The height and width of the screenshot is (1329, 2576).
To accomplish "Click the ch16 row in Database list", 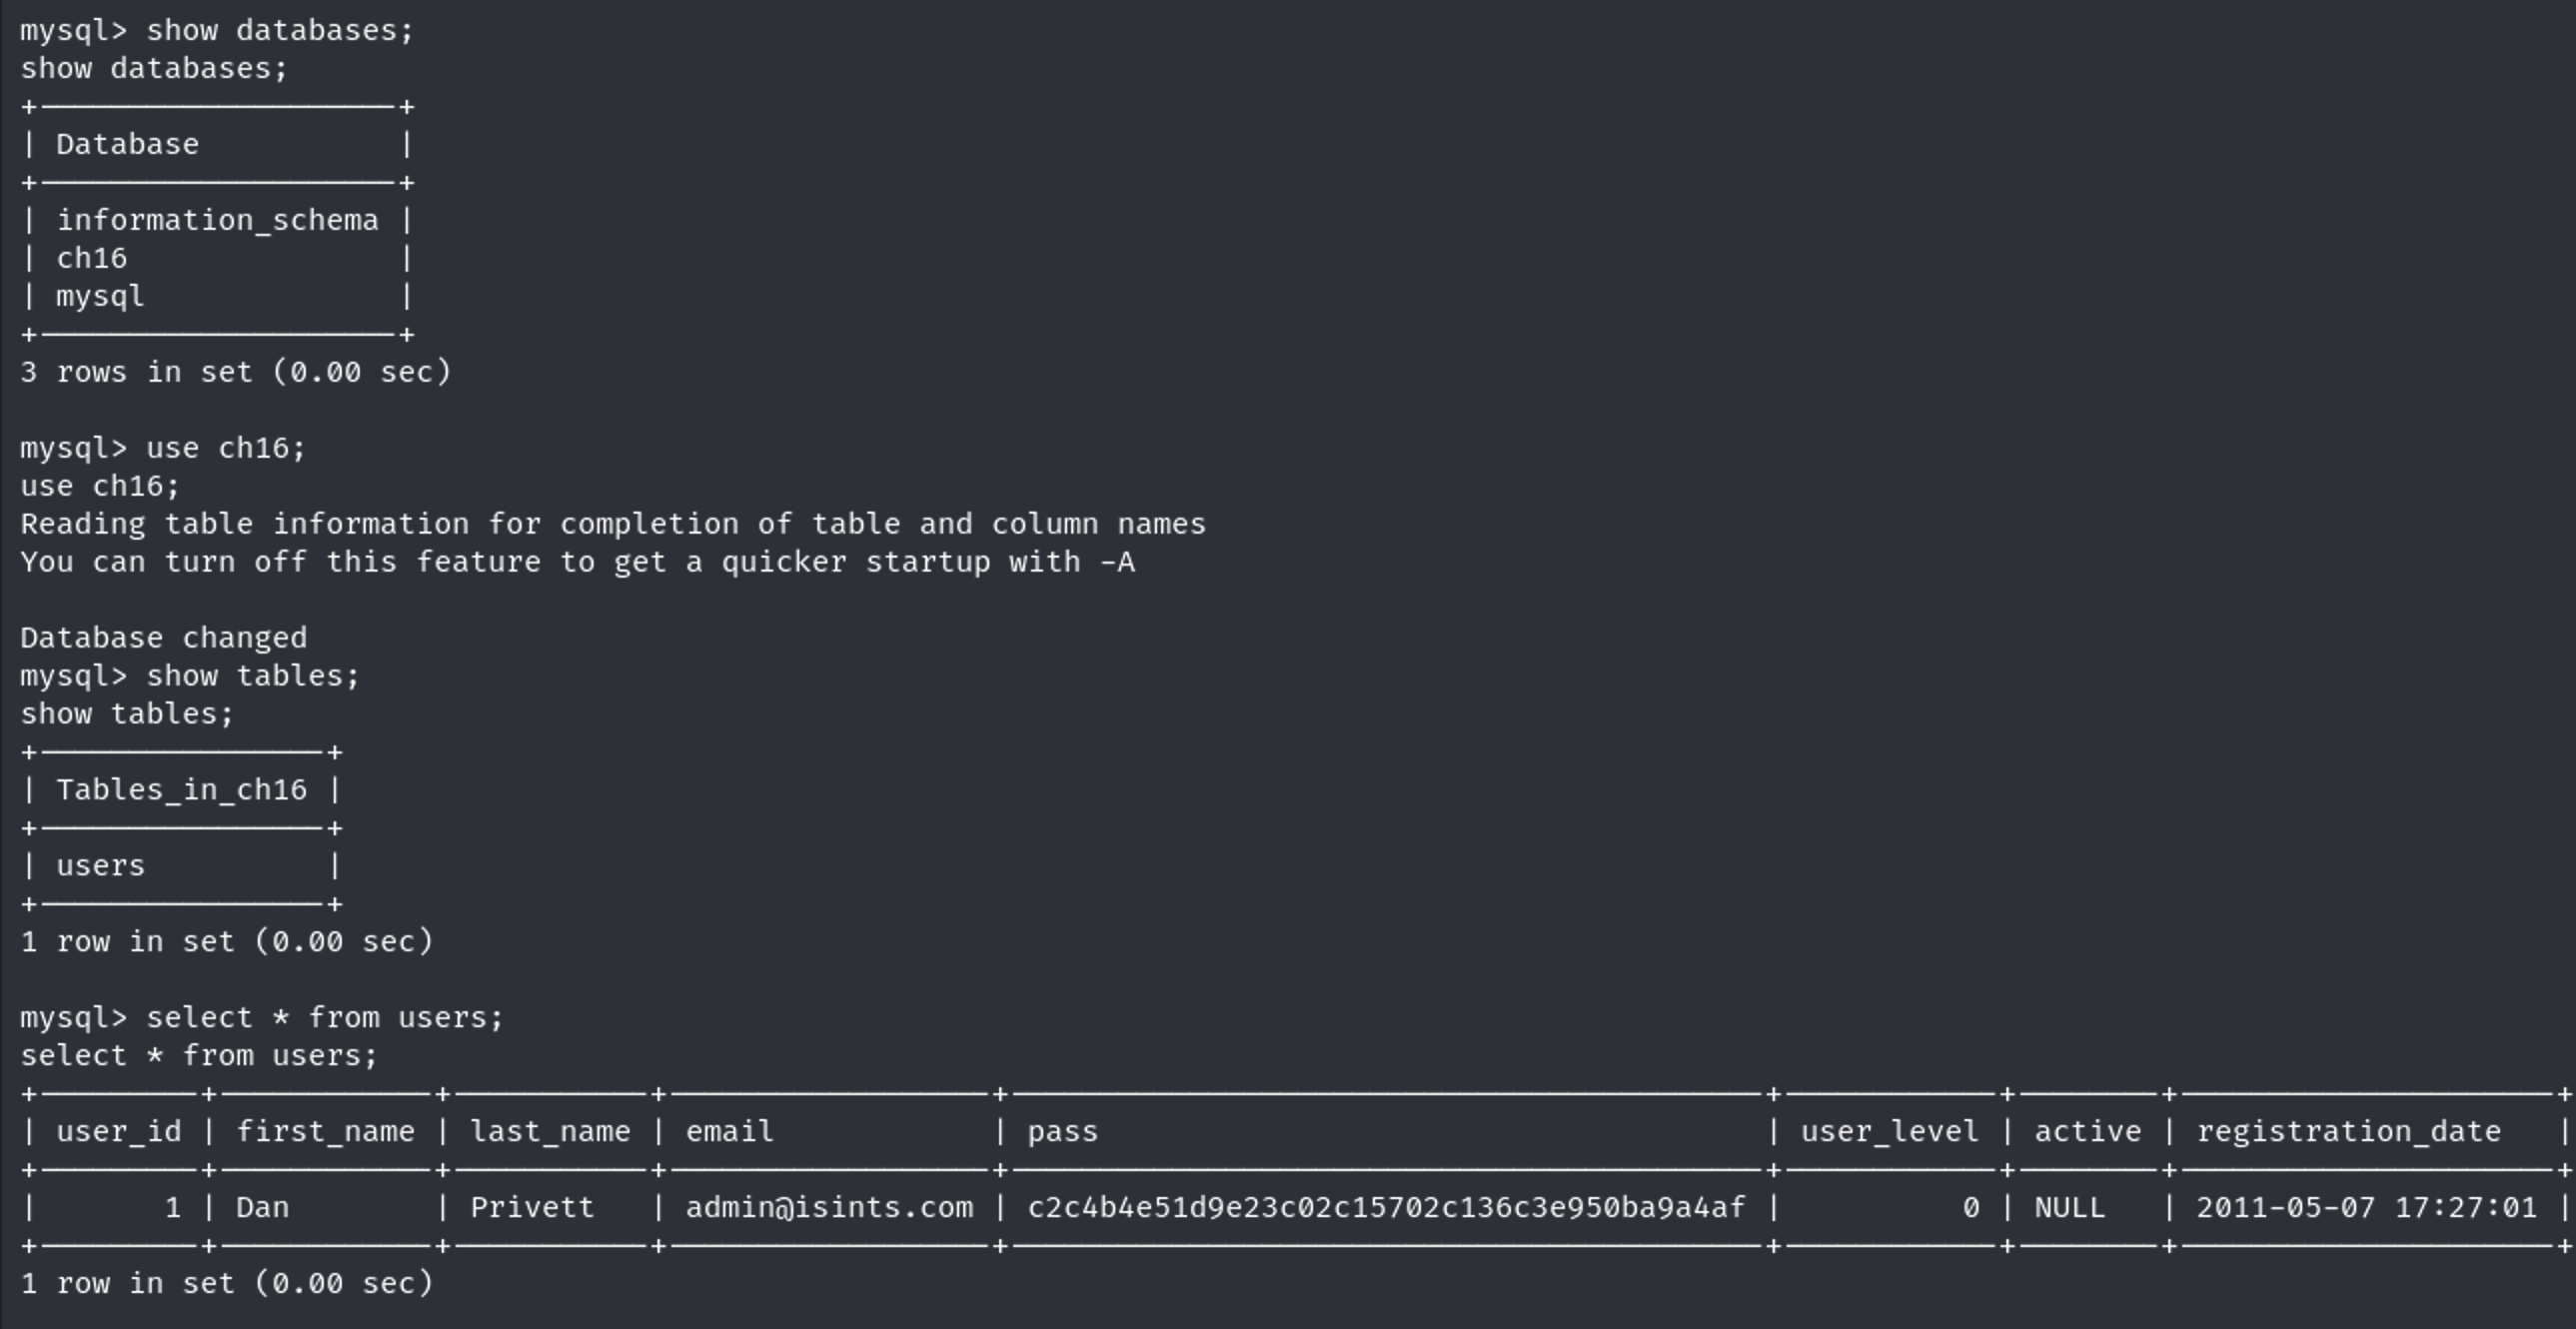I will [x=92, y=258].
